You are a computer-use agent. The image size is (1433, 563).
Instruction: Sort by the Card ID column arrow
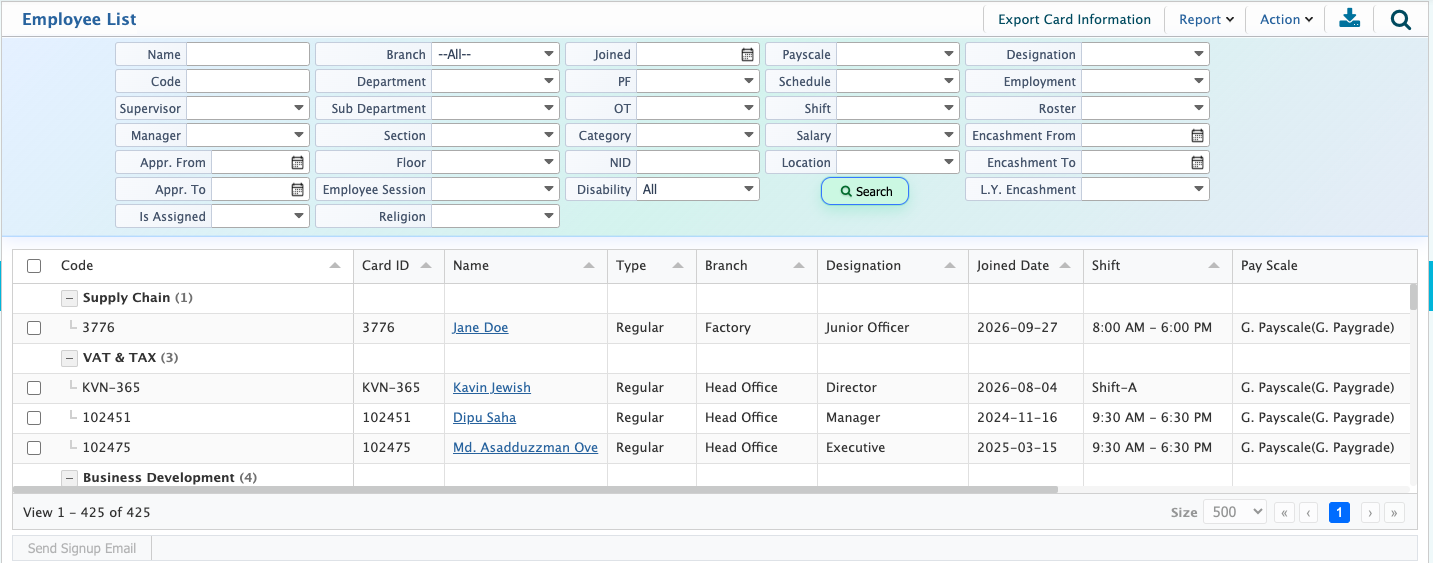(x=426, y=266)
